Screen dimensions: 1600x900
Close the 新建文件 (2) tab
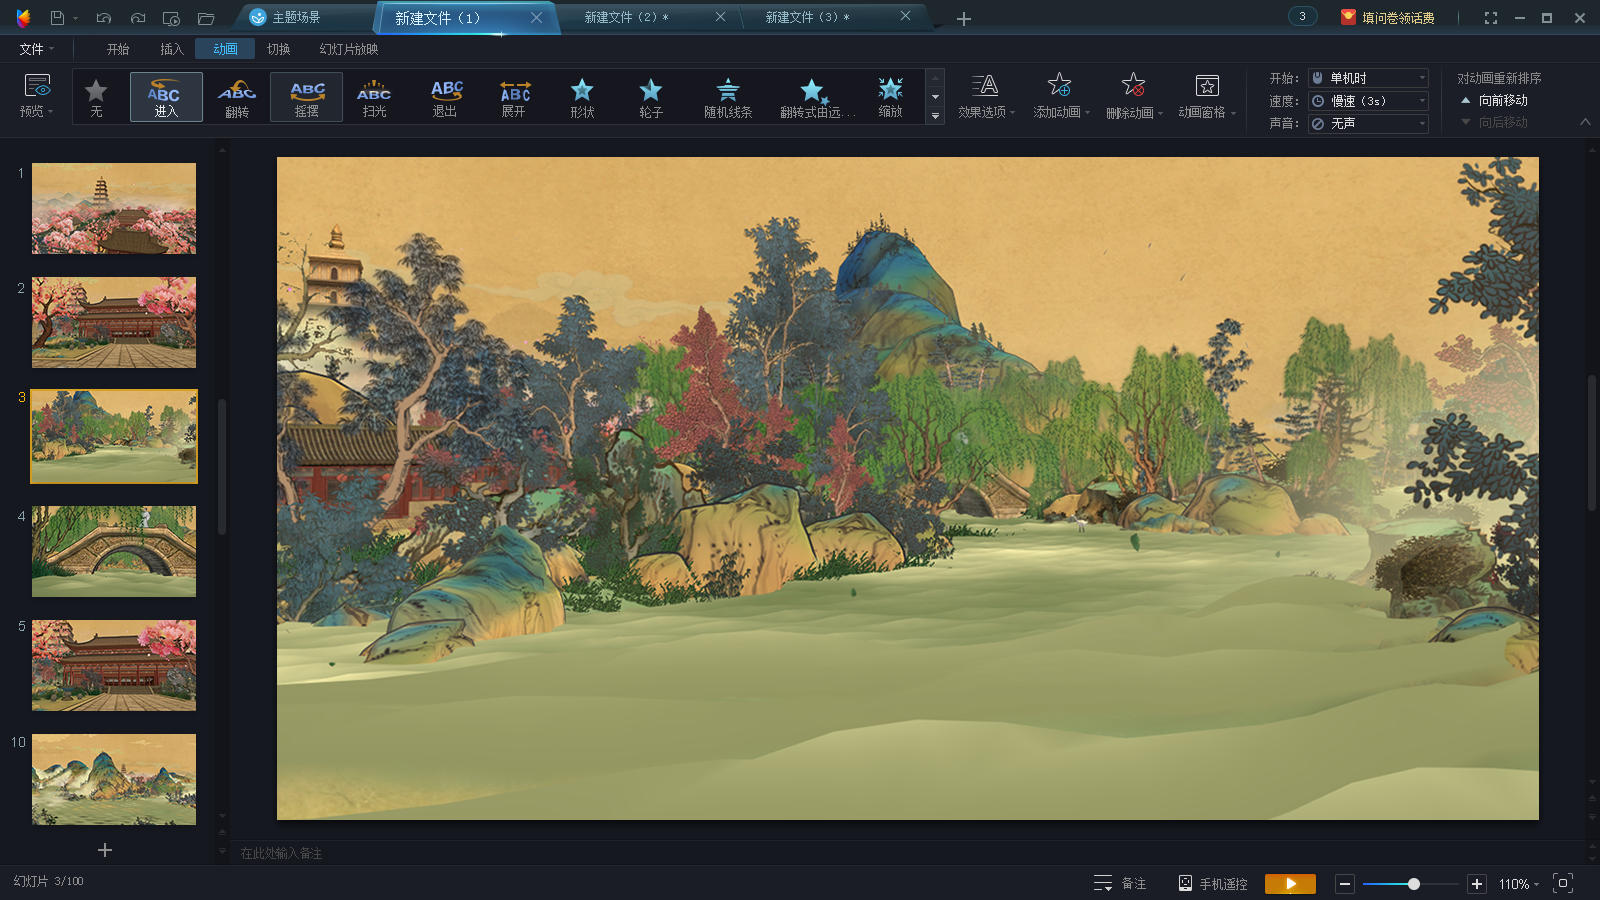pos(720,17)
